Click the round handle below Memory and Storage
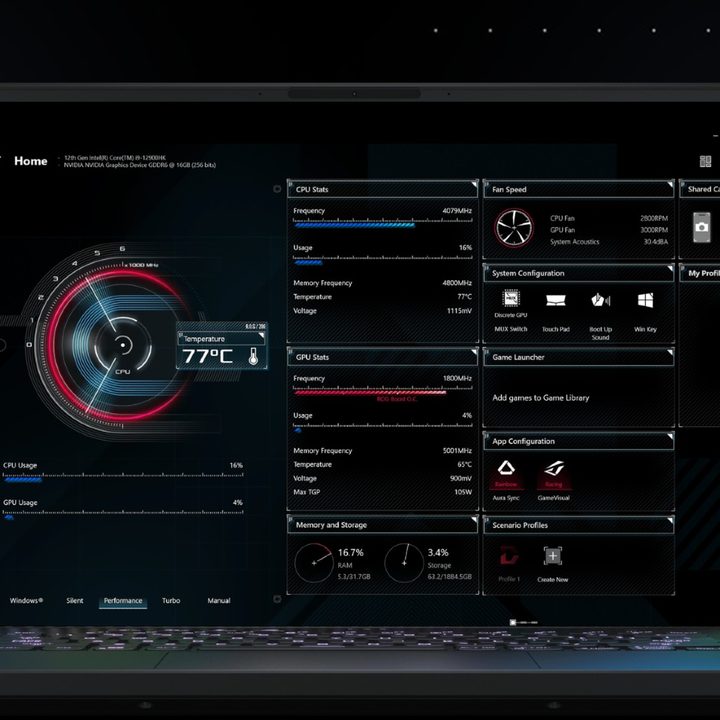The width and height of the screenshot is (720, 720). 277,599
